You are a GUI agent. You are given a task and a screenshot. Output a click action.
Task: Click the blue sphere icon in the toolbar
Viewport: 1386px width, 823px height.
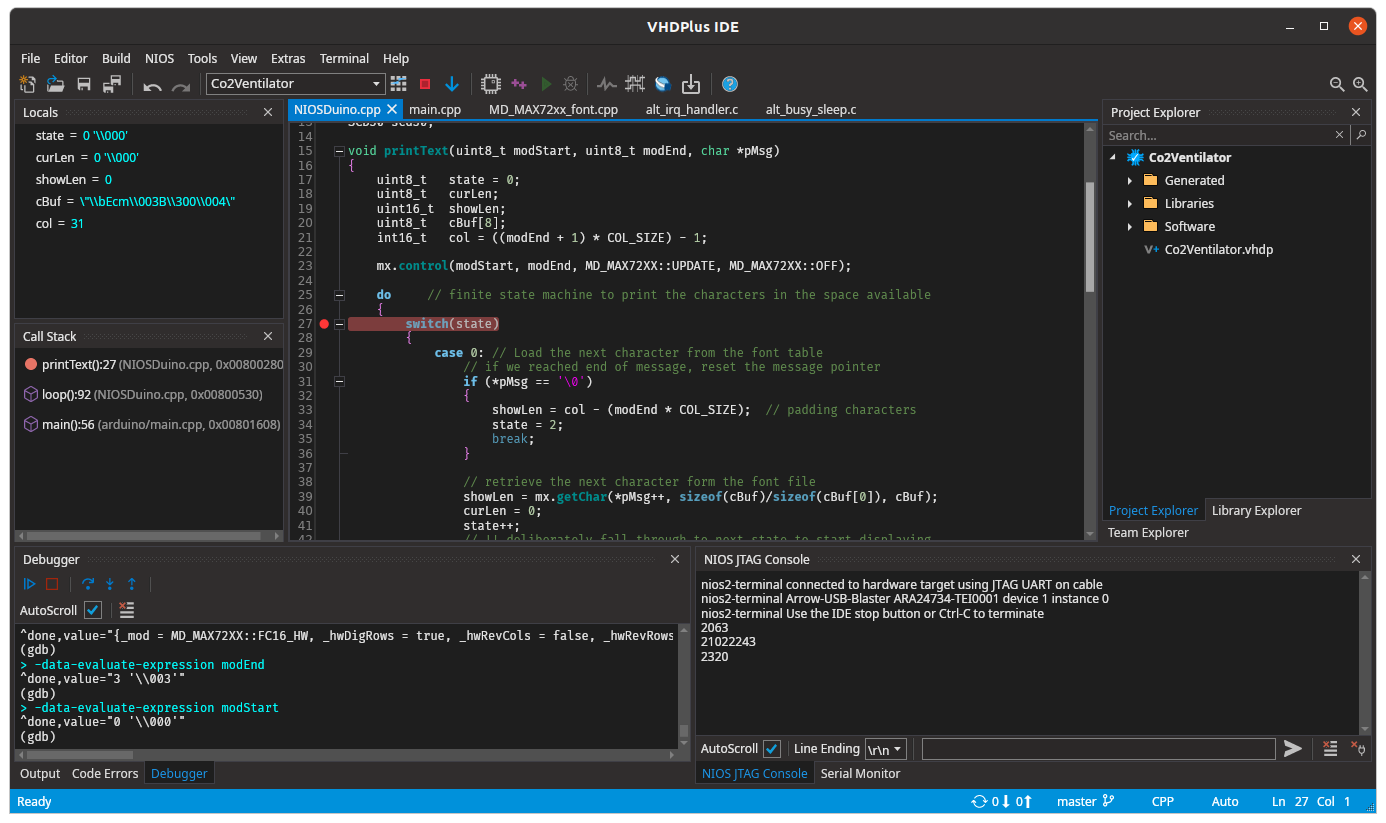pyautogui.click(x=662, y=84)
